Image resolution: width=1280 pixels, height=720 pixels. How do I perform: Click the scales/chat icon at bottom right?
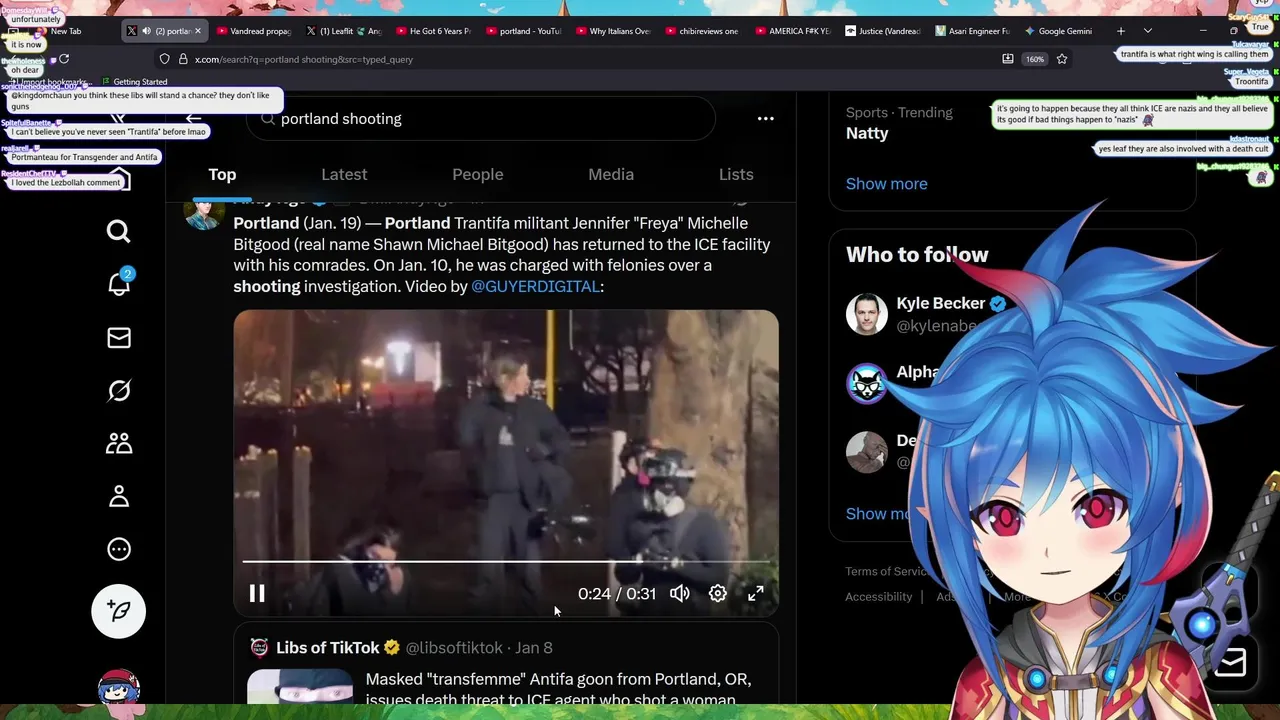click(1230, 663)
